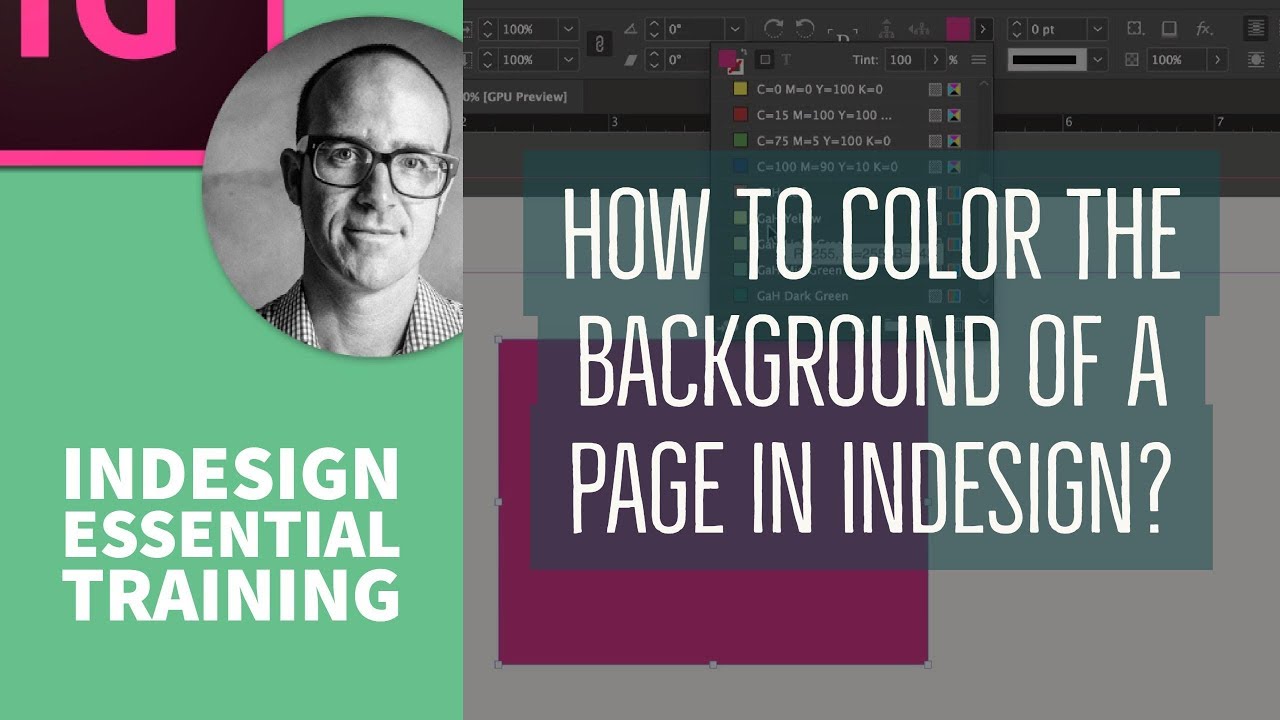
Task: Choose the C=0 M=0 Y=100 K=0 swatch
Action: click(819, 89)
